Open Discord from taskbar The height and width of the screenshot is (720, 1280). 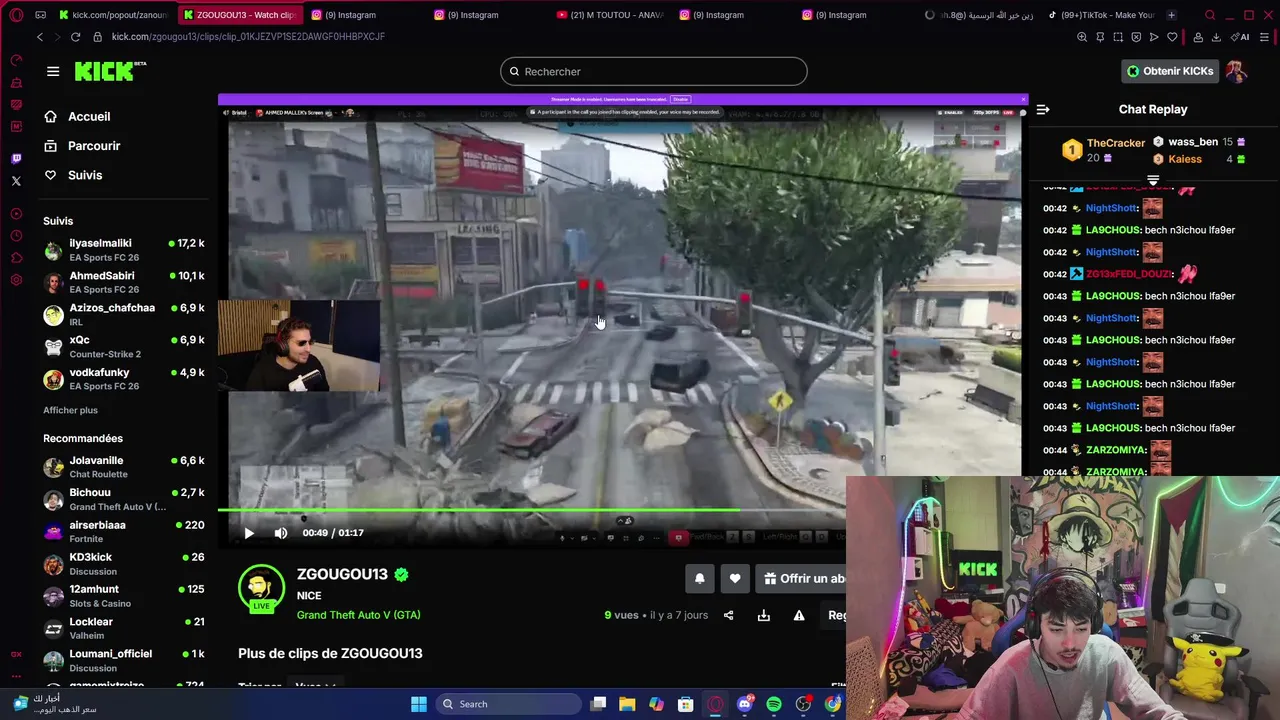[745, 704]
